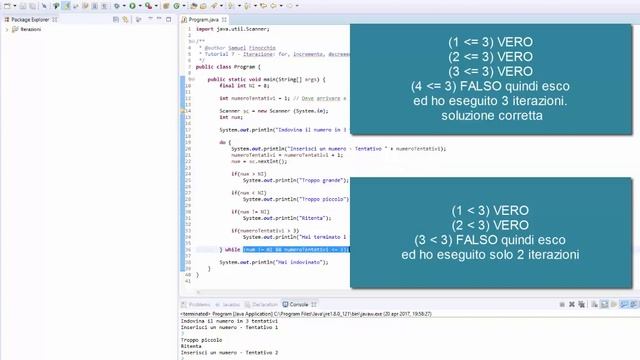Click the Forward navigation arrow
This screenshot has width=640, height=360.
pyautogui.click(x=289, y=6)
